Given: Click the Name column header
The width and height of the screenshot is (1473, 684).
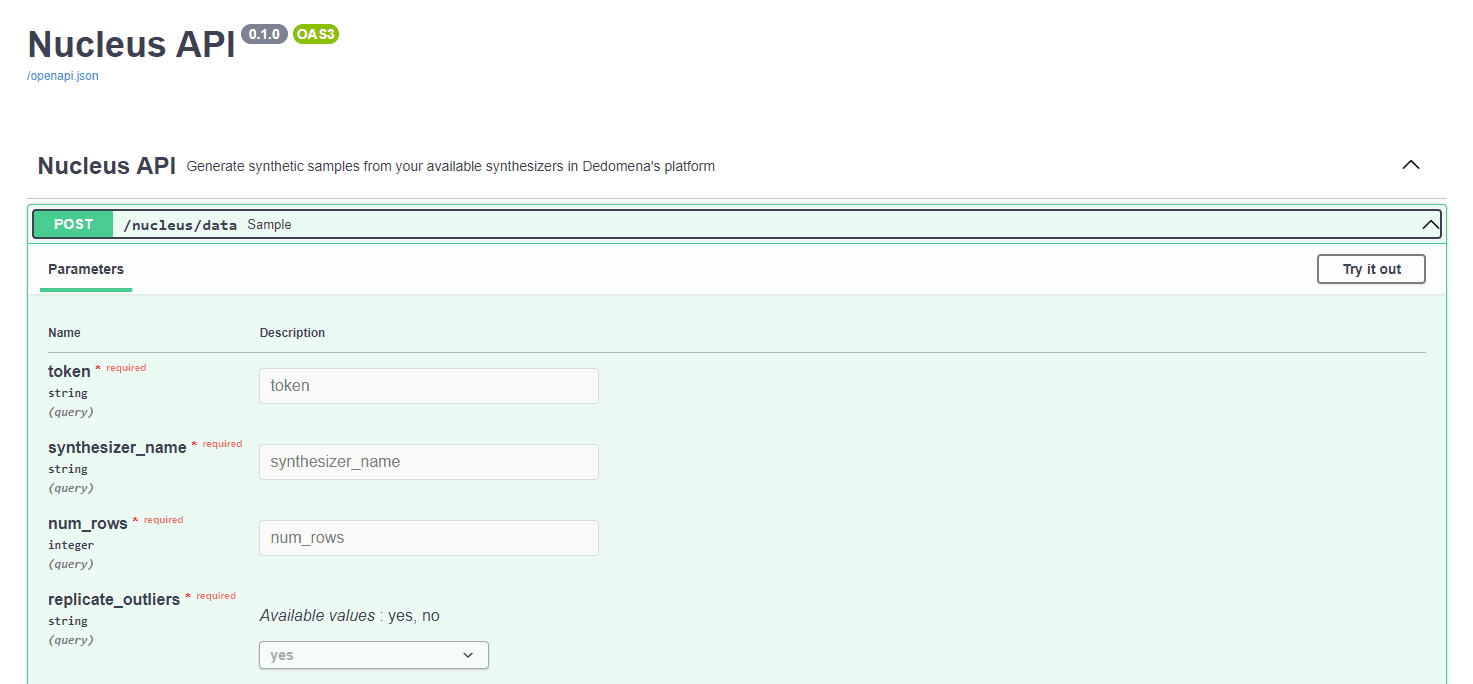Looking at the screenshot, I should point(64,333).
